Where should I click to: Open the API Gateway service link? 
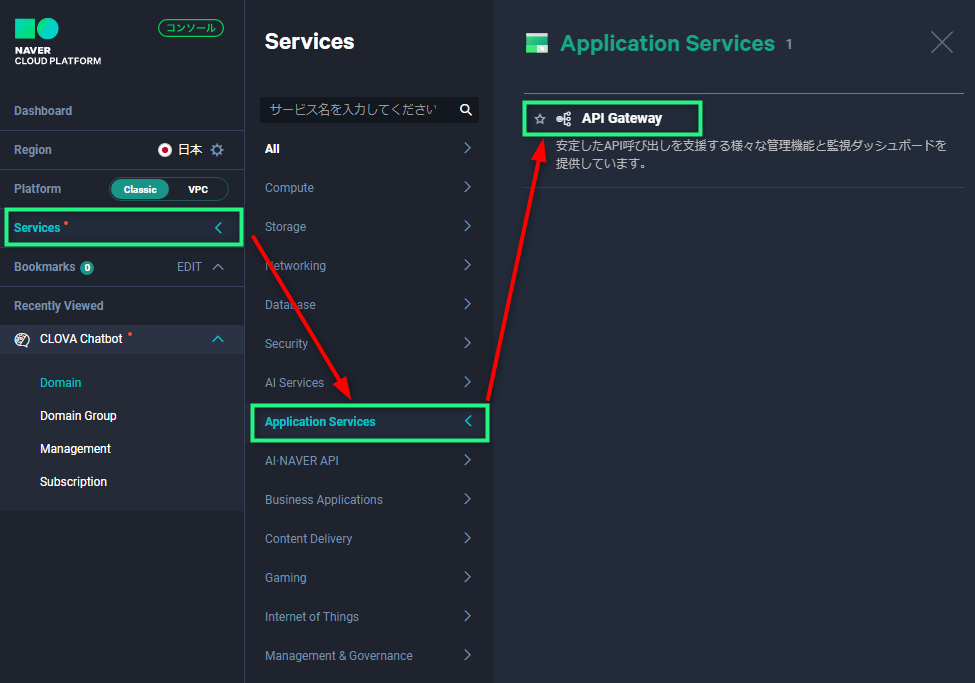tap(621, 119)
